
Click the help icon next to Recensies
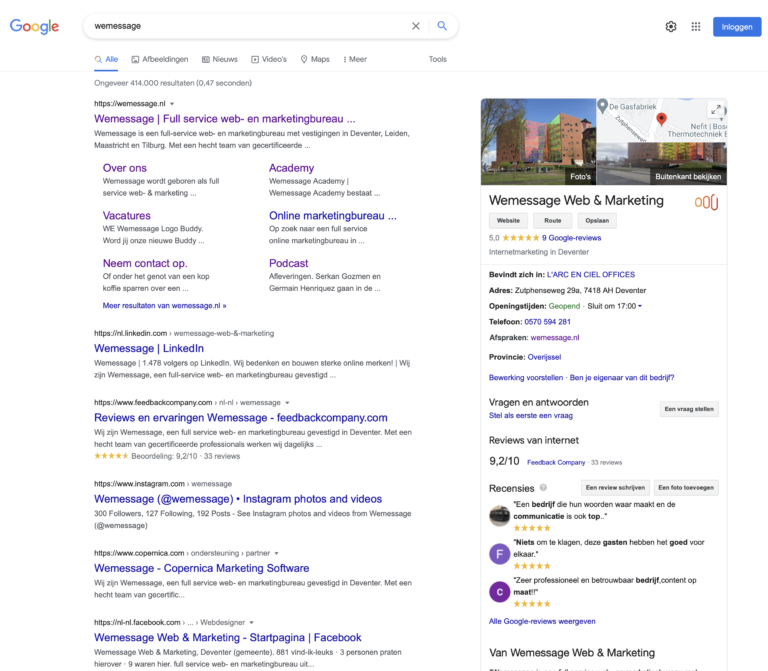click(543, 487)
